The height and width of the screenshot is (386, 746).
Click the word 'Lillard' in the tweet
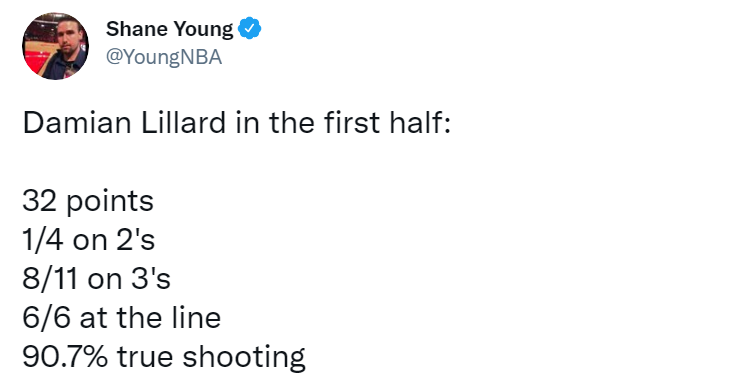[184, 122]
